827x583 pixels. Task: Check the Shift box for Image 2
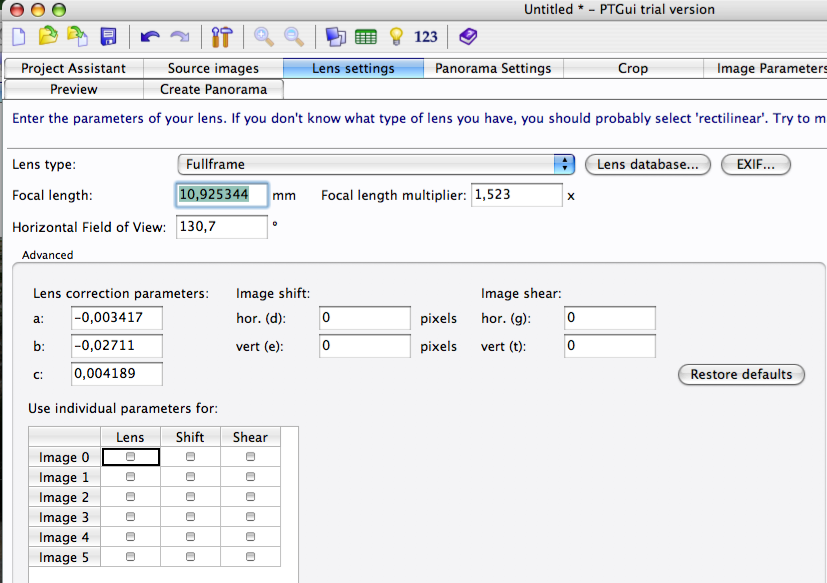point(190,497)
